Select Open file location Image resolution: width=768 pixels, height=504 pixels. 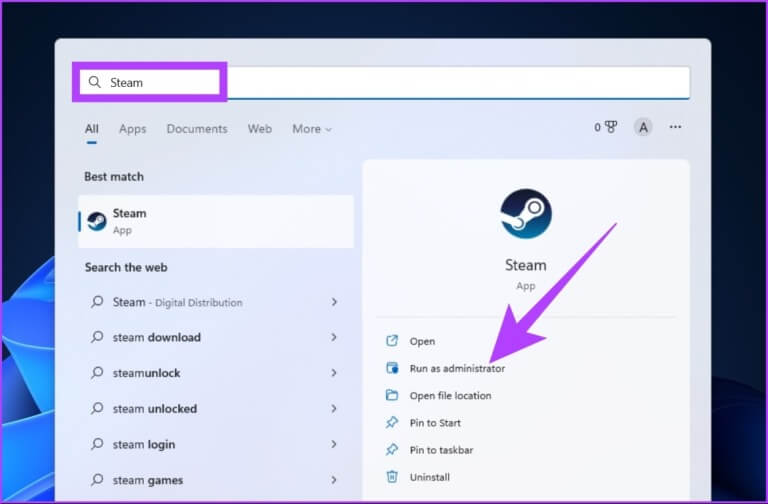[450, 396]
